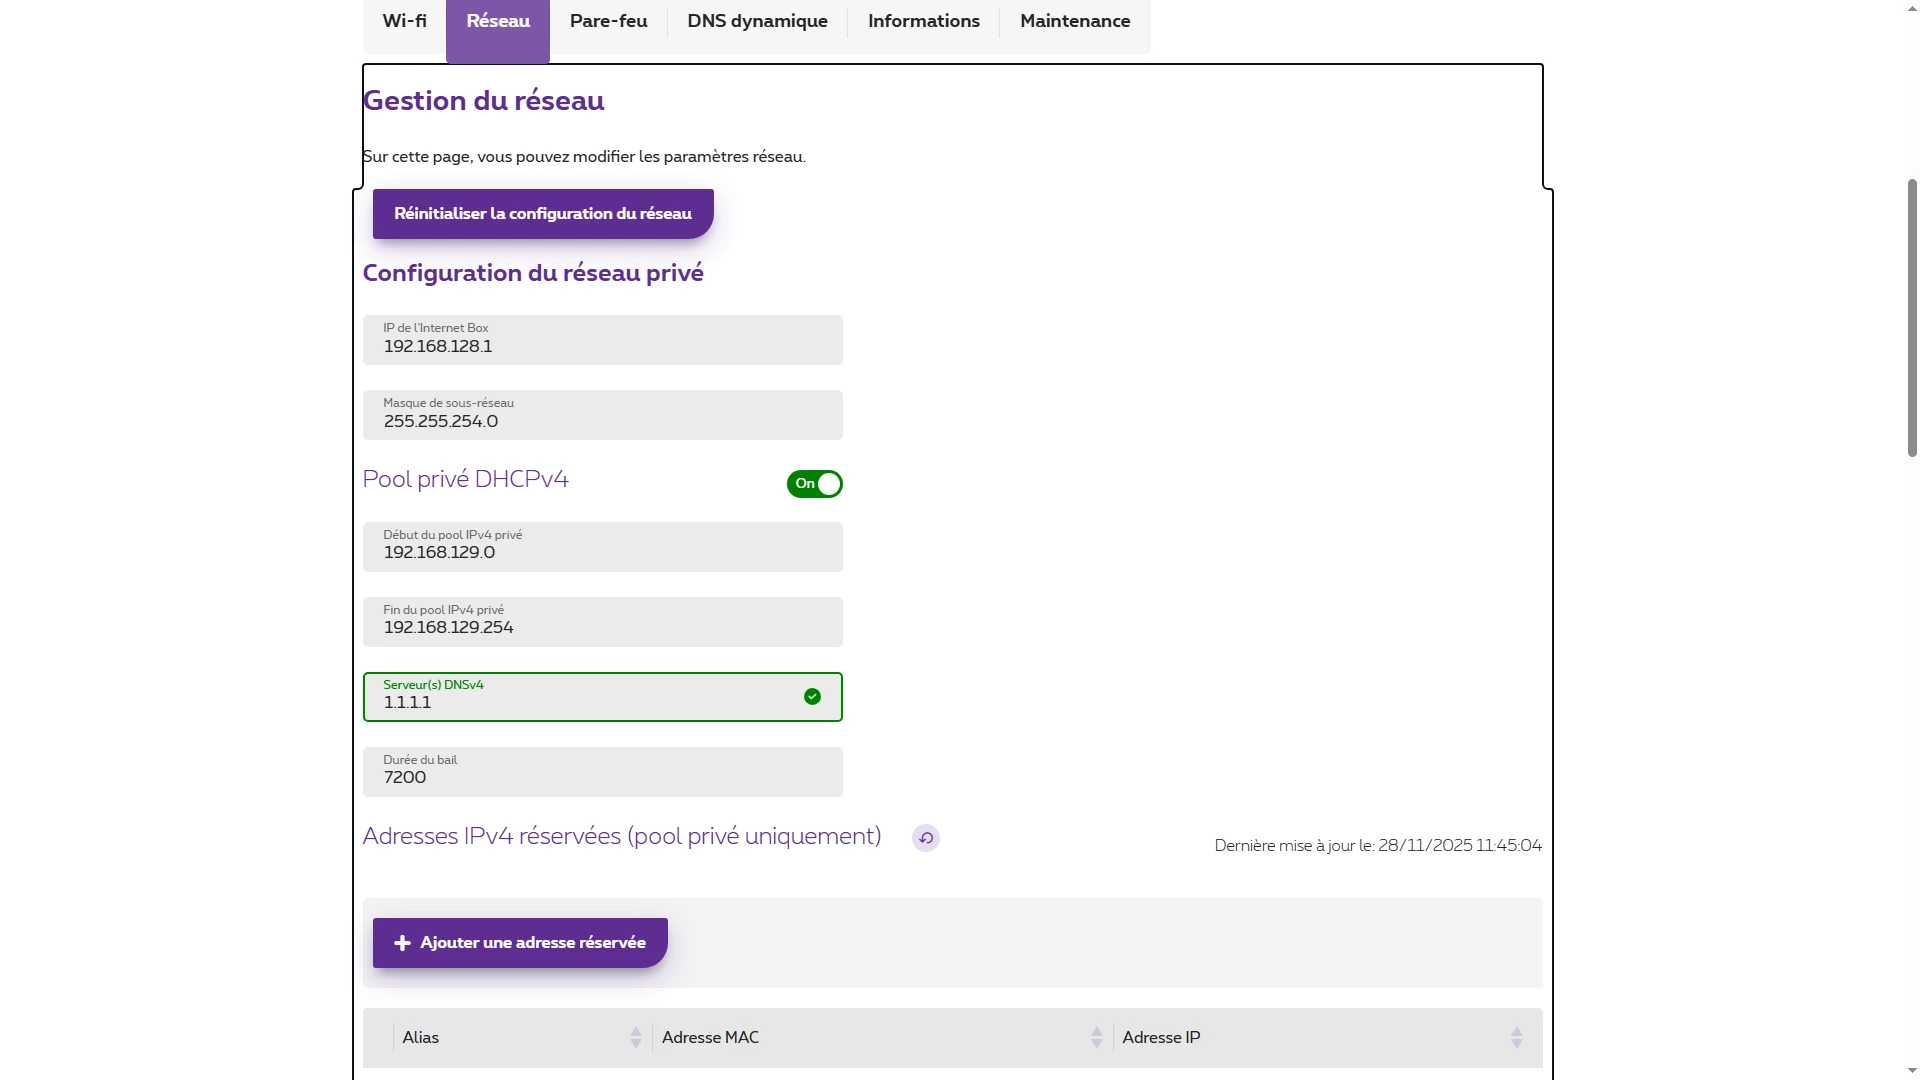Click the refresh reserved addresses icon
The image size is (1920, 1080).
(925, 838)
